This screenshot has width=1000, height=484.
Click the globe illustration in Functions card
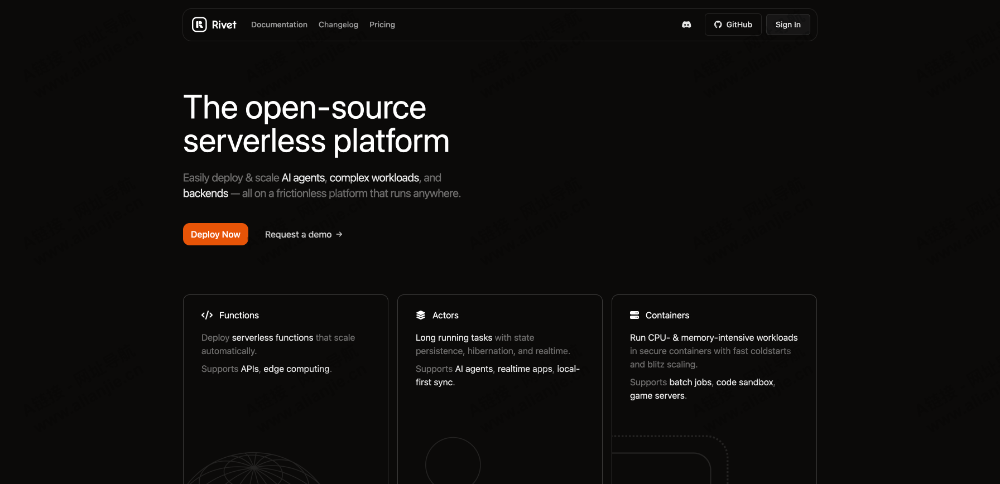click(255, 469)
